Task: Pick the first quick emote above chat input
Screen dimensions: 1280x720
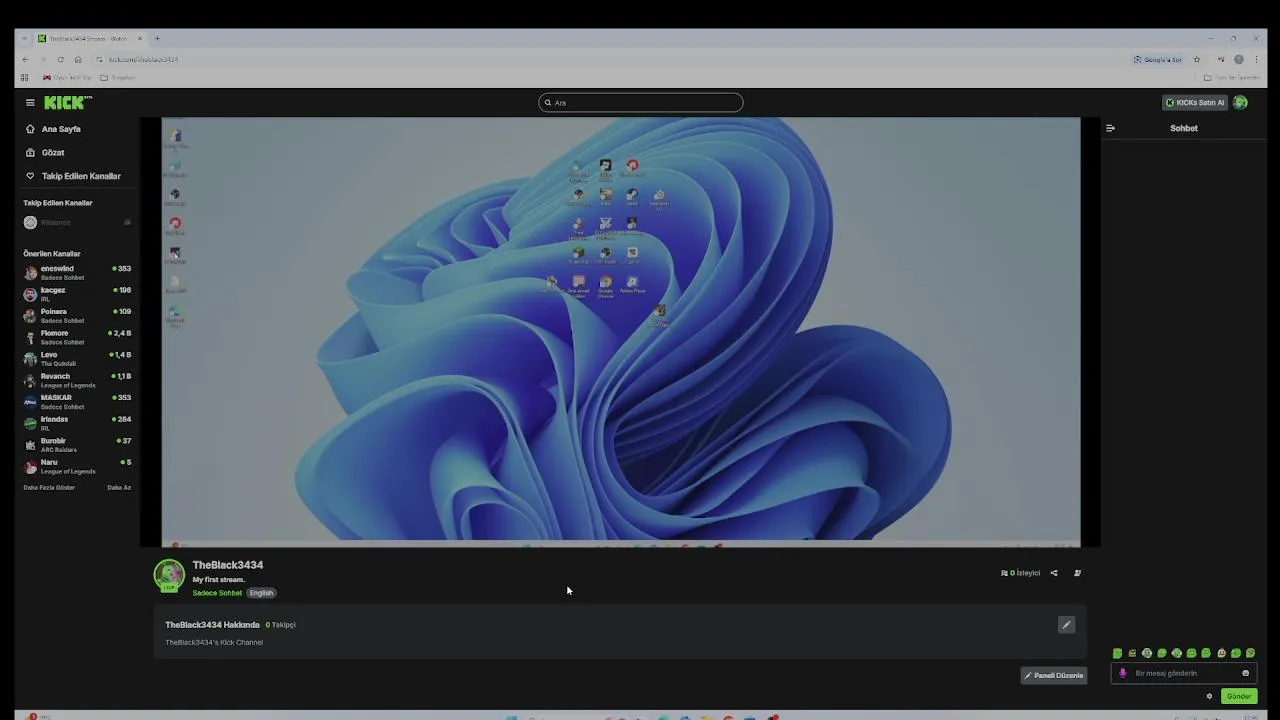Action: (x=1118, y=653)
